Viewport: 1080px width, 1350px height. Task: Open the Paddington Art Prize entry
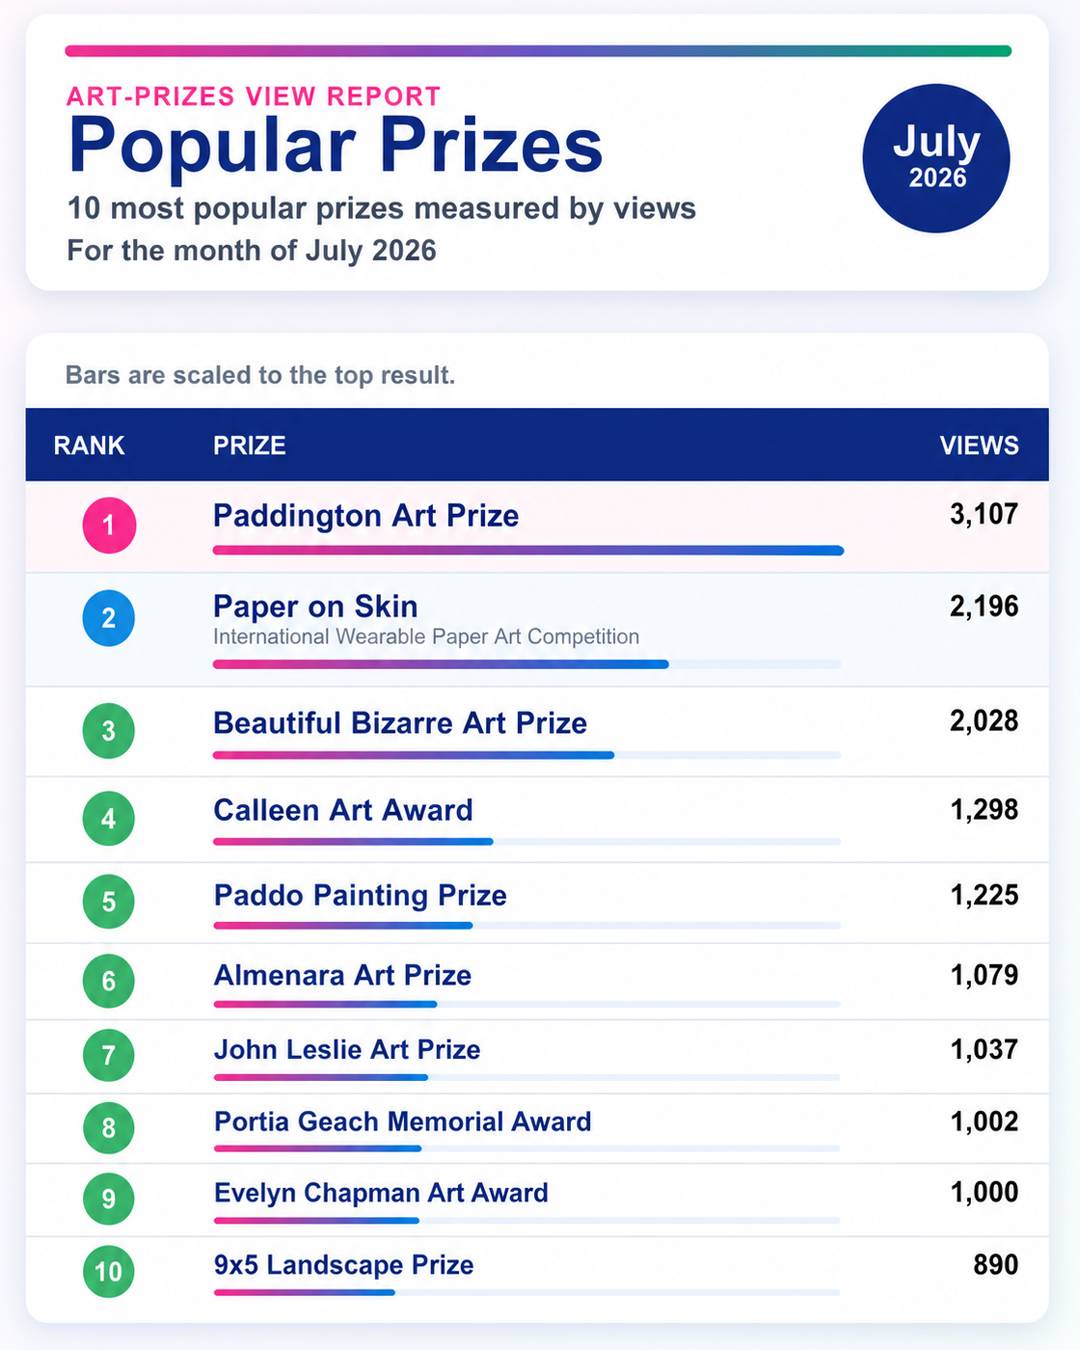click(x=366, y=516)
